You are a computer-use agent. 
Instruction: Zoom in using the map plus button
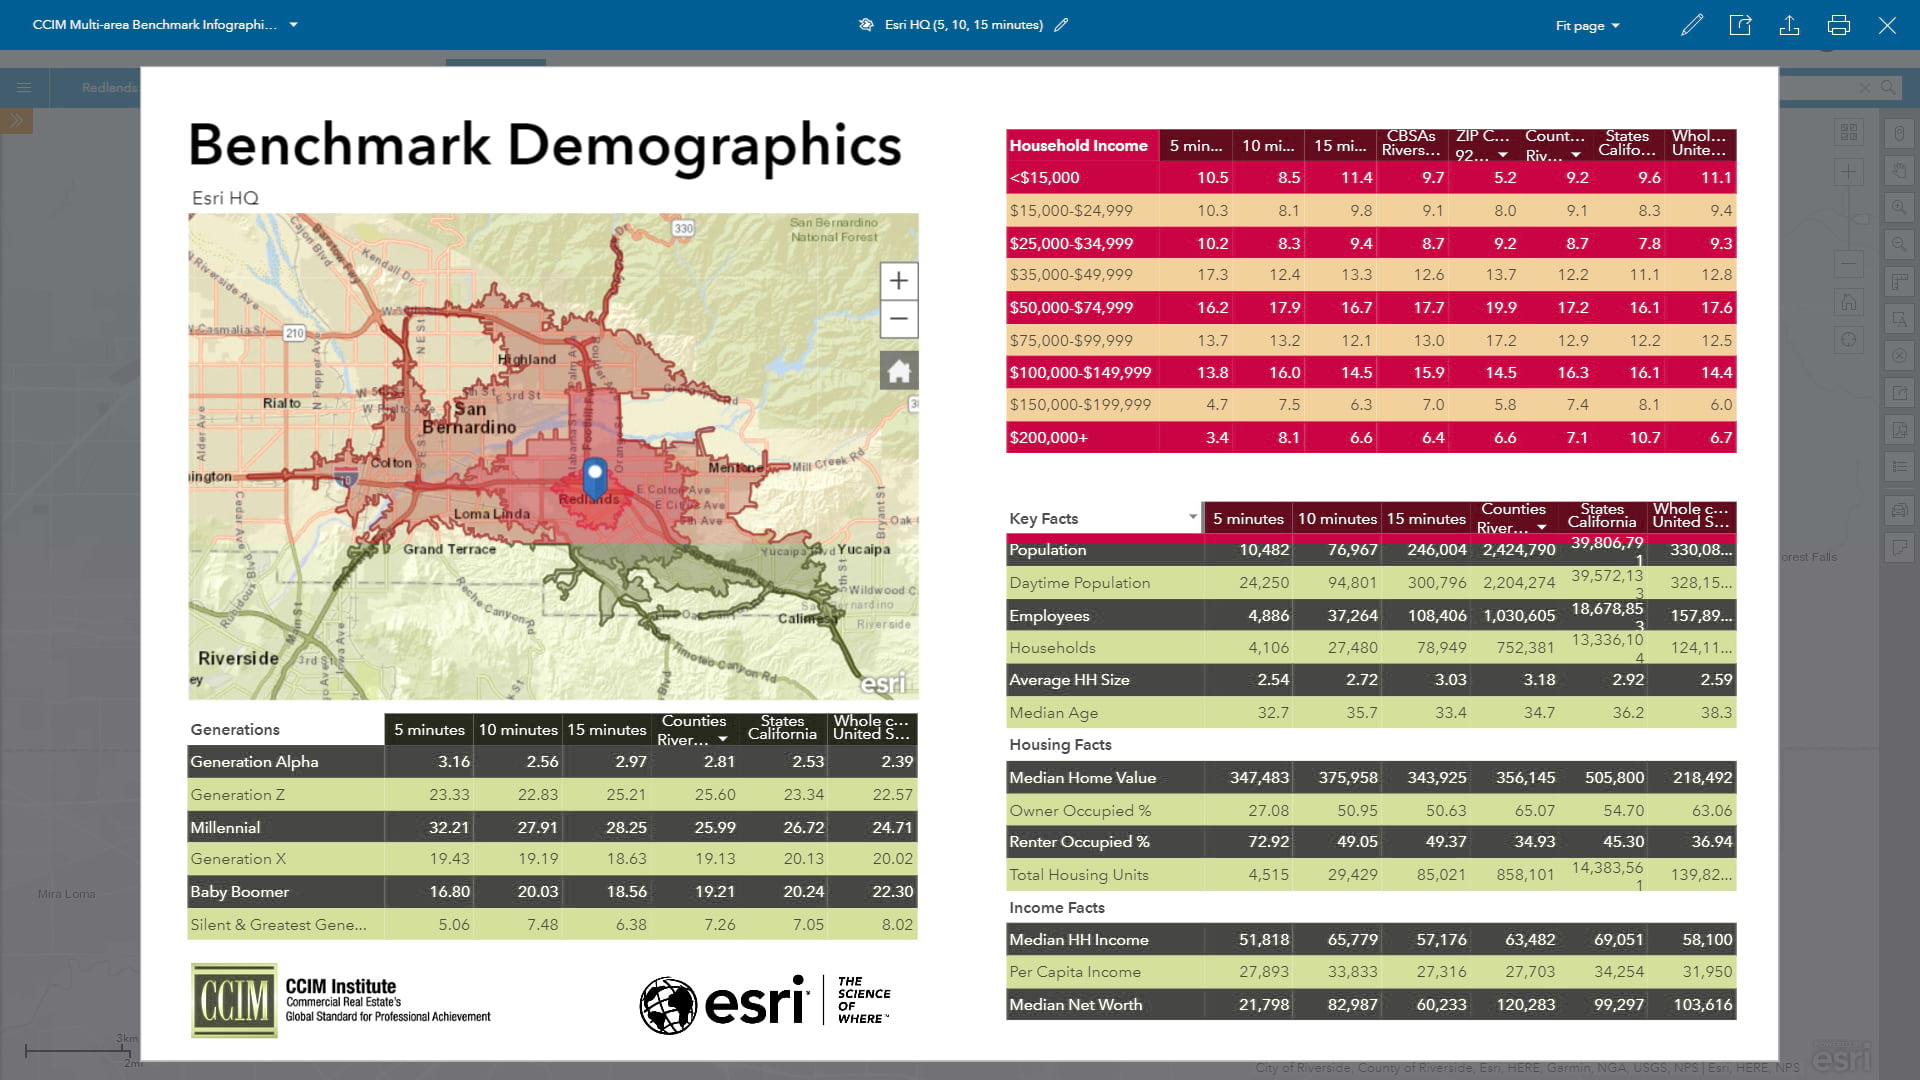click(898, 281)
